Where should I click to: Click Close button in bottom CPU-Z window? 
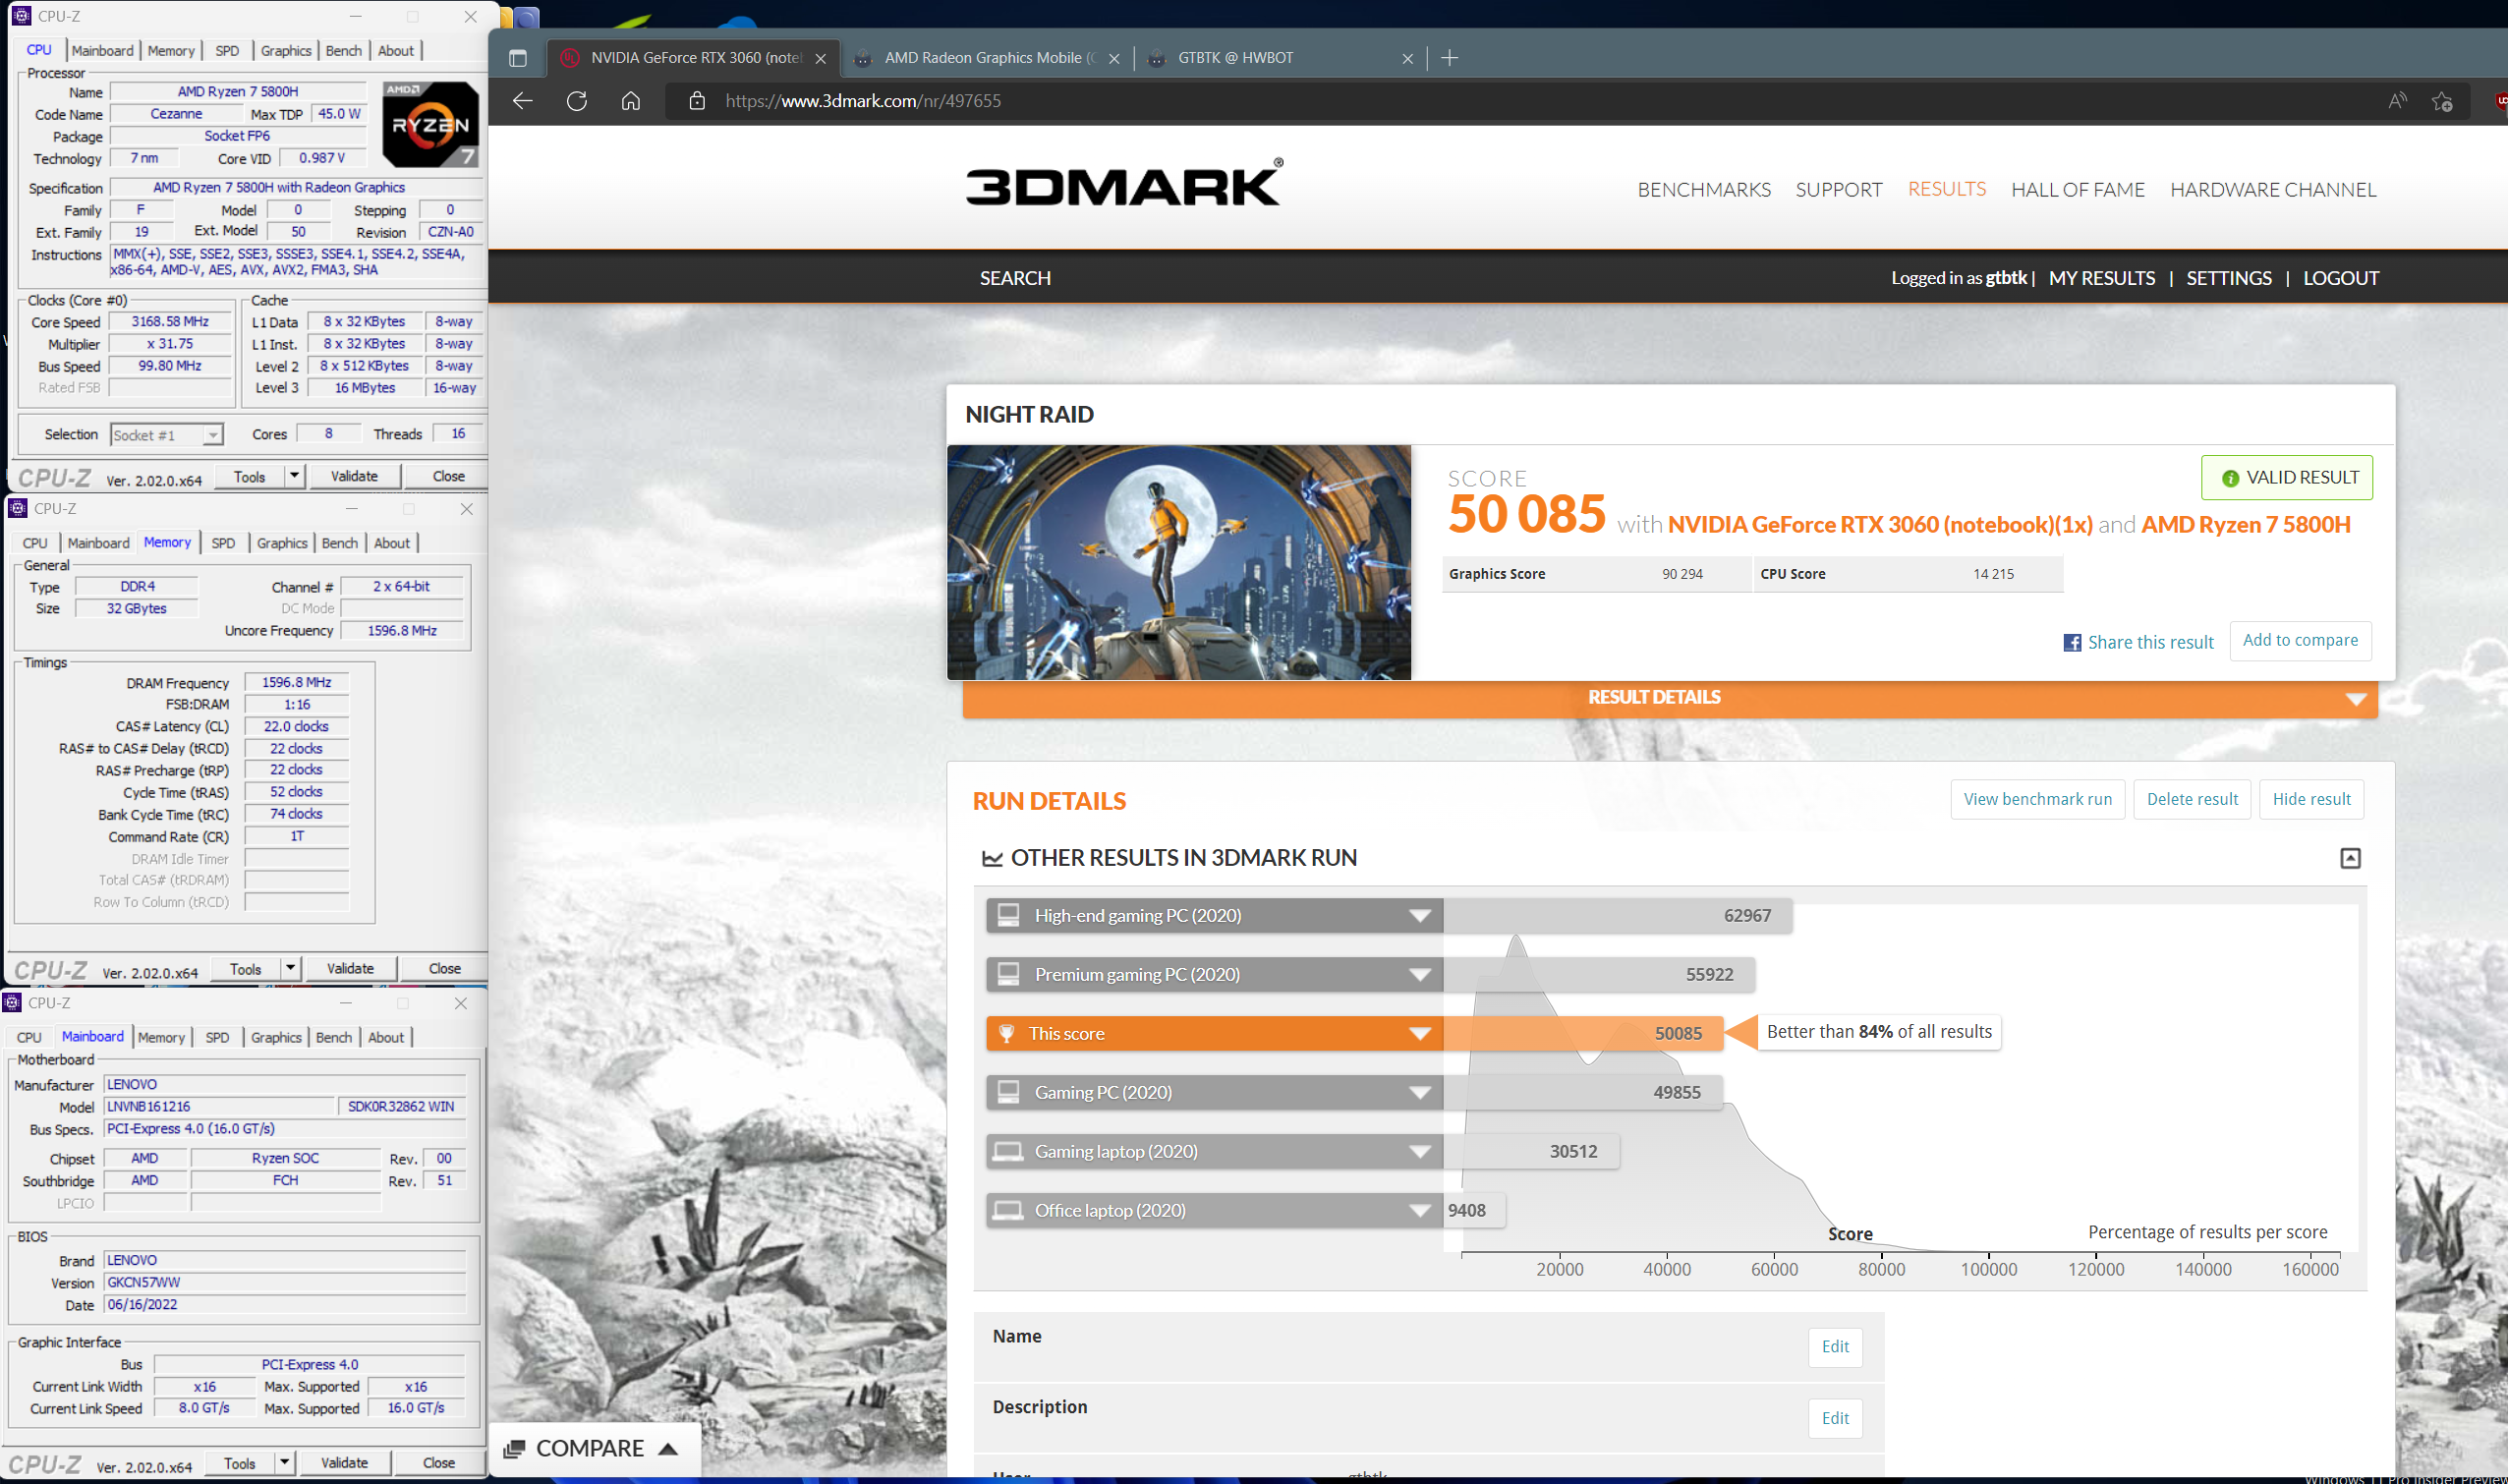(438, 1462)
